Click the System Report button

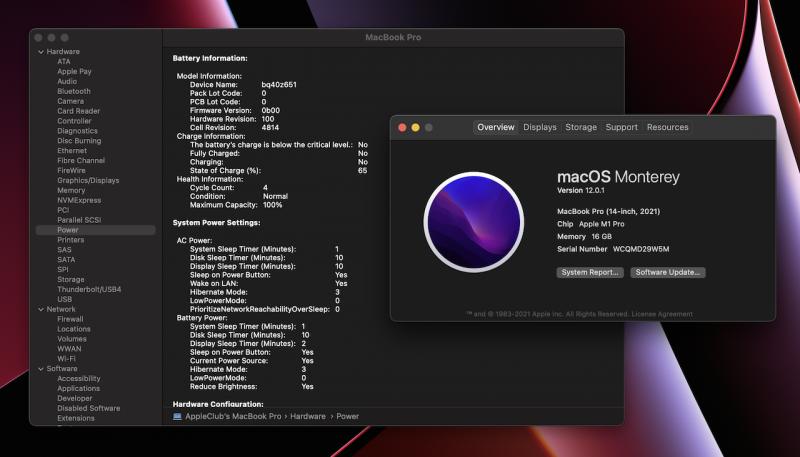click(589, 272)
